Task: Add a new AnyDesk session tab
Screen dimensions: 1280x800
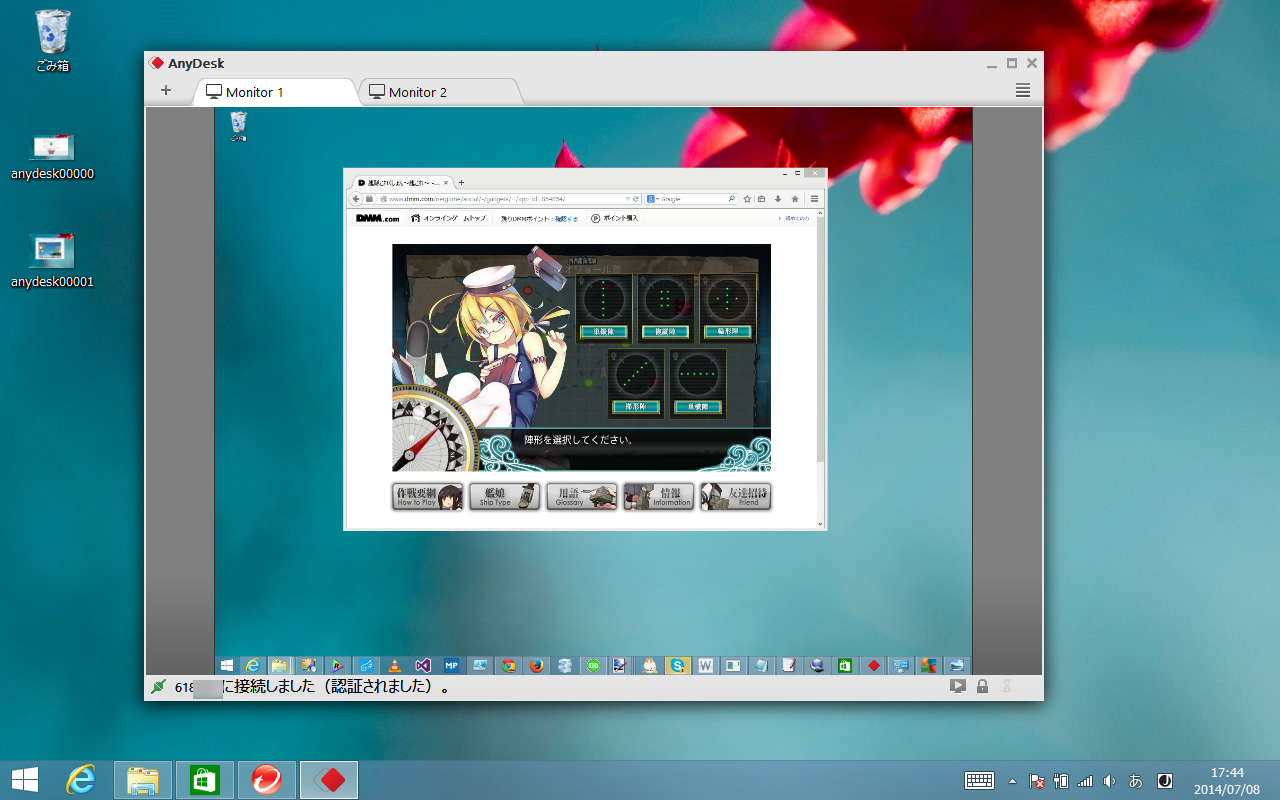Action: click(x=166, y=91)
